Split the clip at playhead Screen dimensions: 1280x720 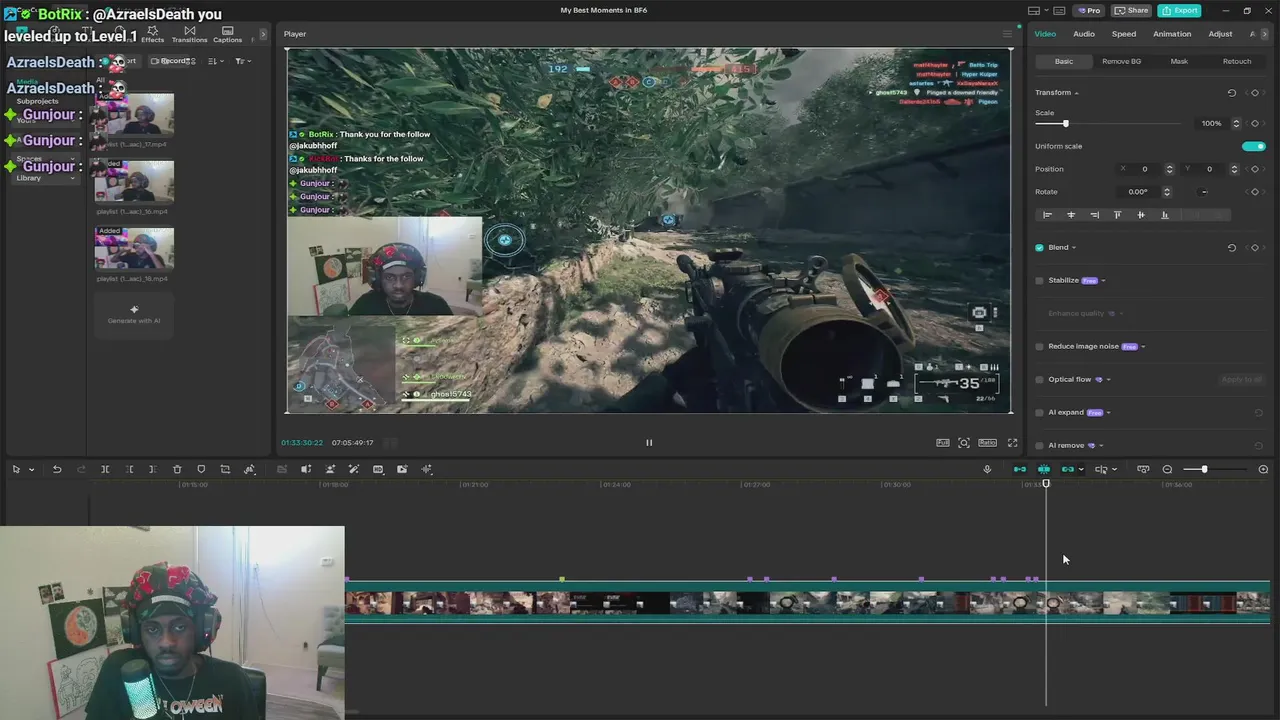105,469
